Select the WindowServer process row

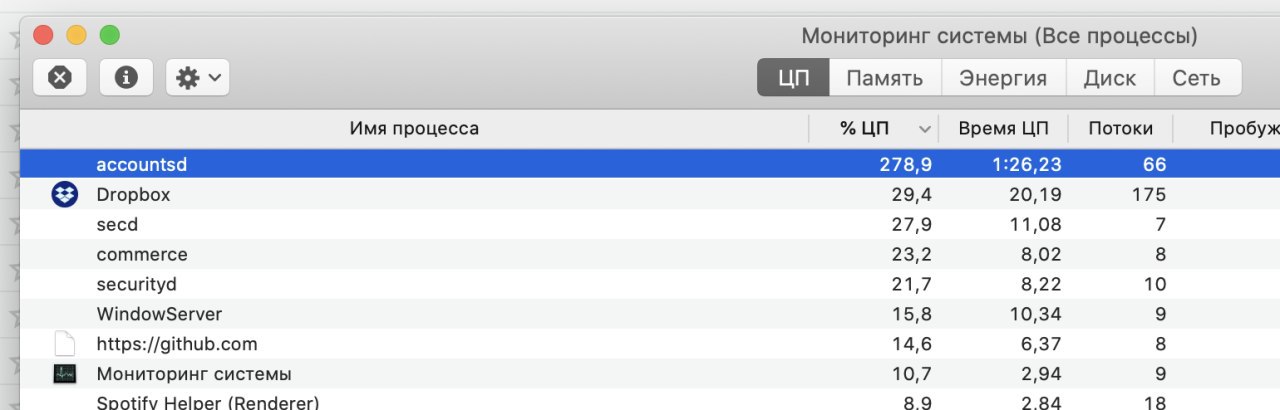coord(650,314)
